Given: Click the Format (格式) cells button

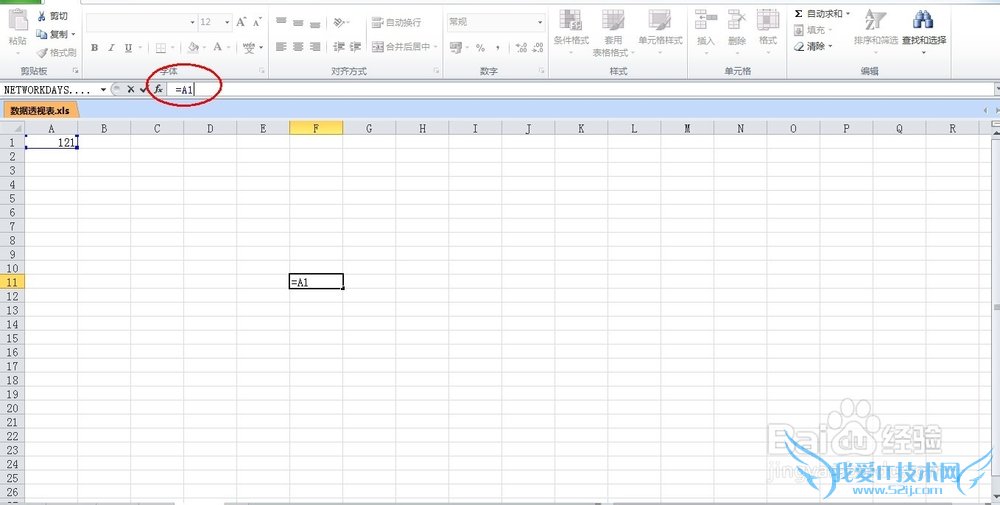Looking at the screenshot, I should pyautogui.click(x=768, y=31).
